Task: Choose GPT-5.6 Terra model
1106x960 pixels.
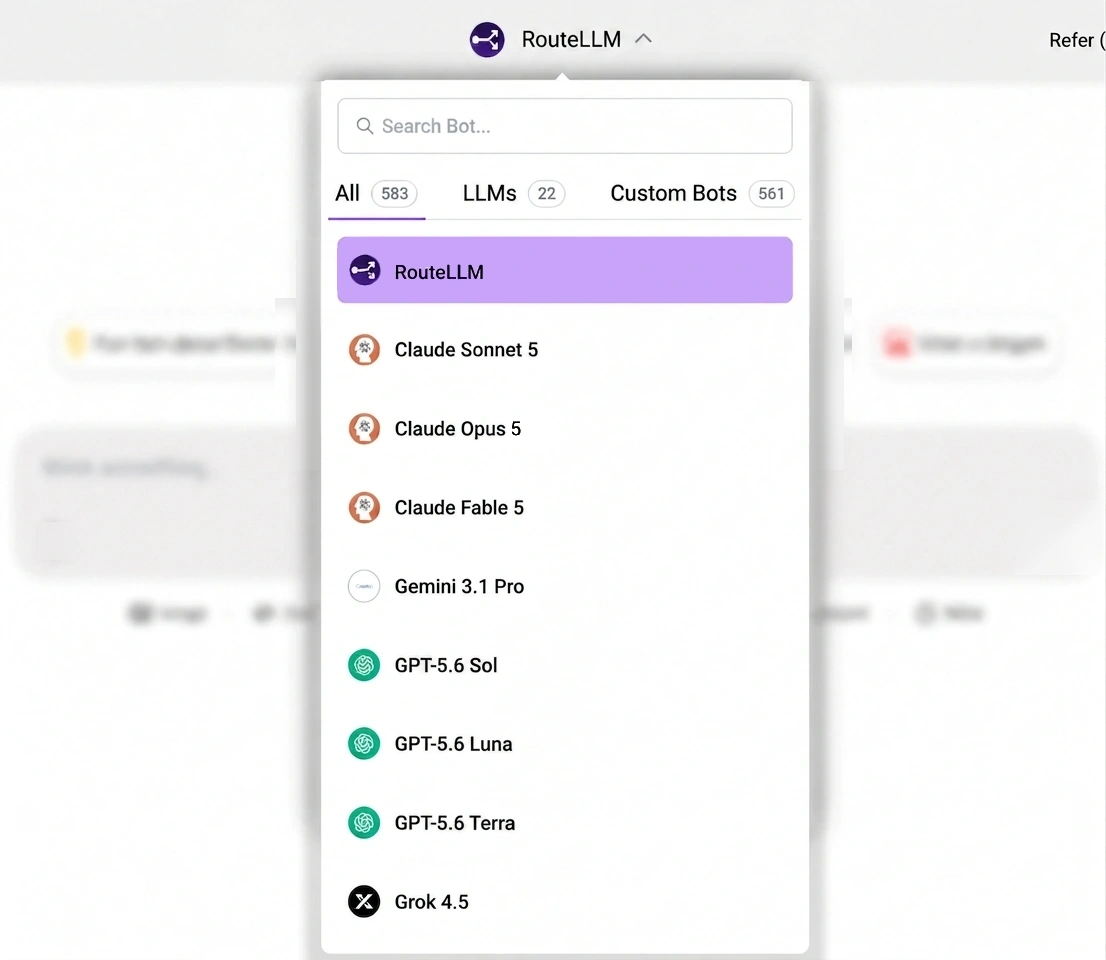Action: (564, 823)
